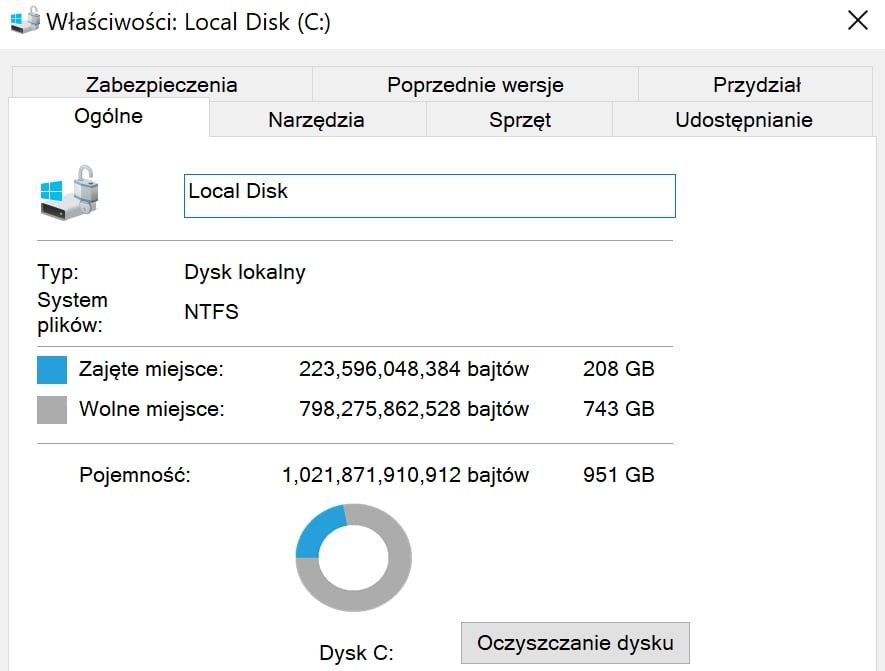Click the gray free space color square
Viewport: 885px width, 671px height.
click(x=52, y=409)
